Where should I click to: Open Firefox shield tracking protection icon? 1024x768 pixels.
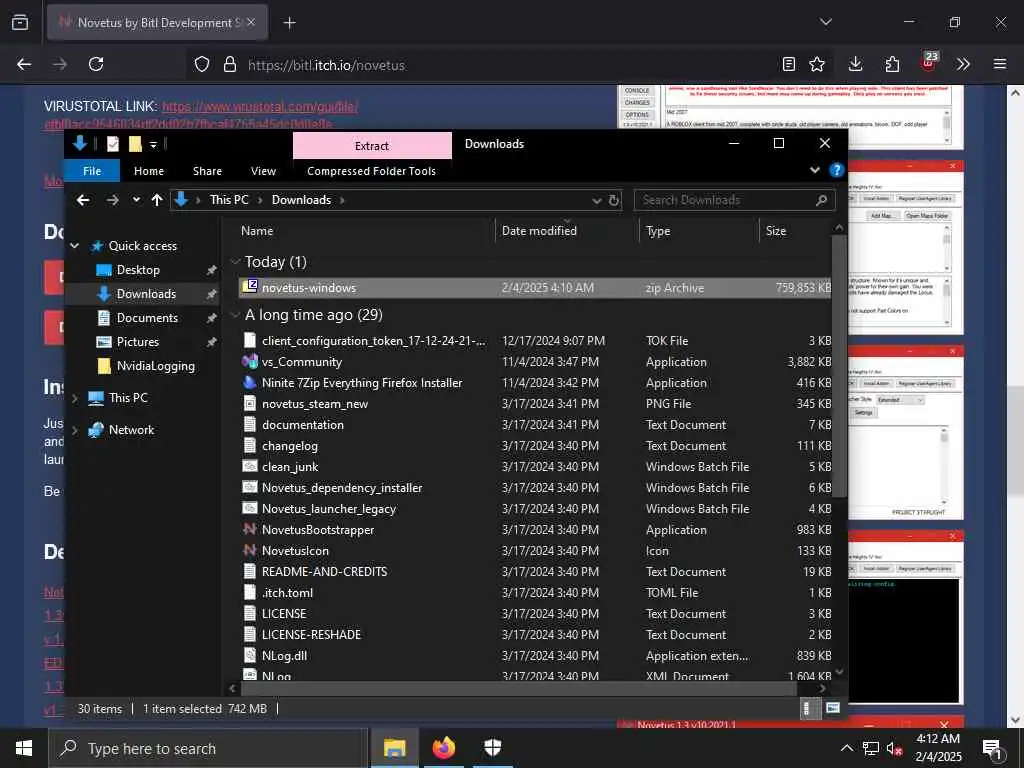[202, 64]
